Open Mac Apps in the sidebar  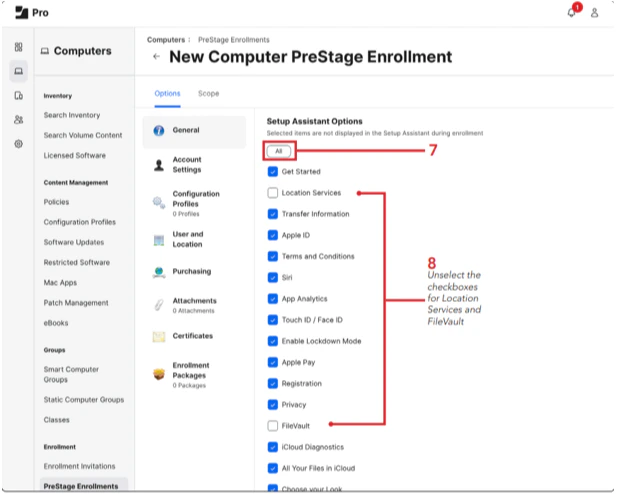pos(60,283)
